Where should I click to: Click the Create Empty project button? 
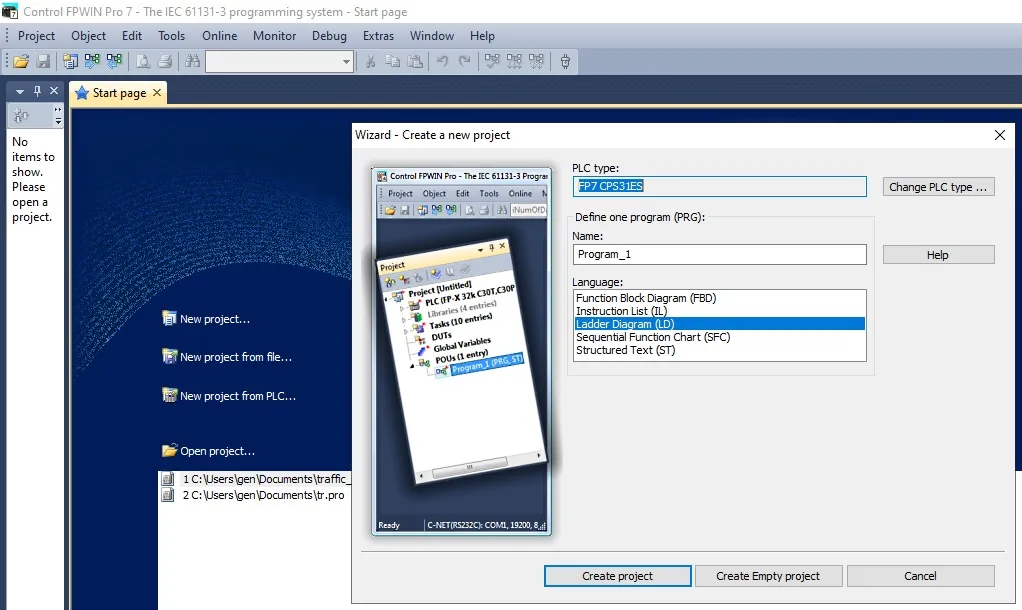[x=768, y=576]
